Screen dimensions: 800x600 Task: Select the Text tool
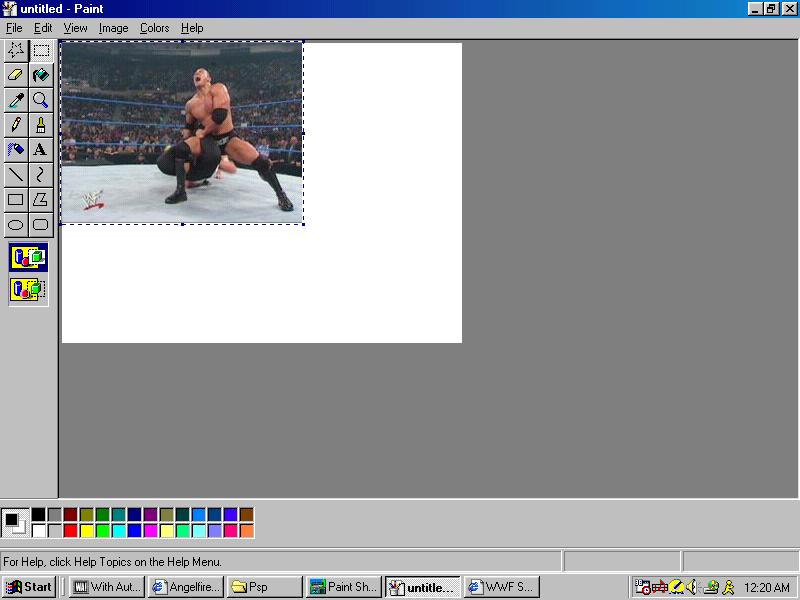40,149
